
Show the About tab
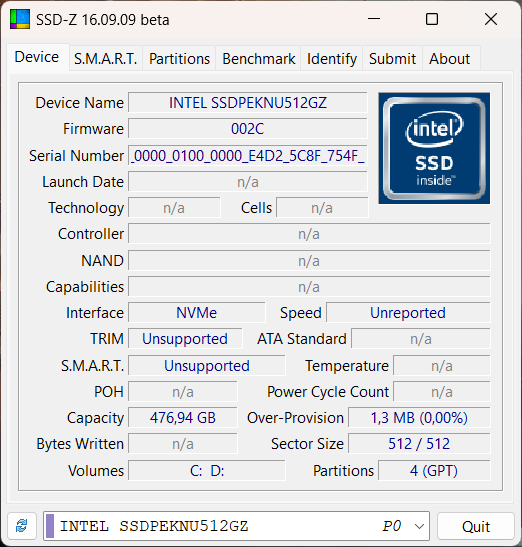tap(450, 59)
